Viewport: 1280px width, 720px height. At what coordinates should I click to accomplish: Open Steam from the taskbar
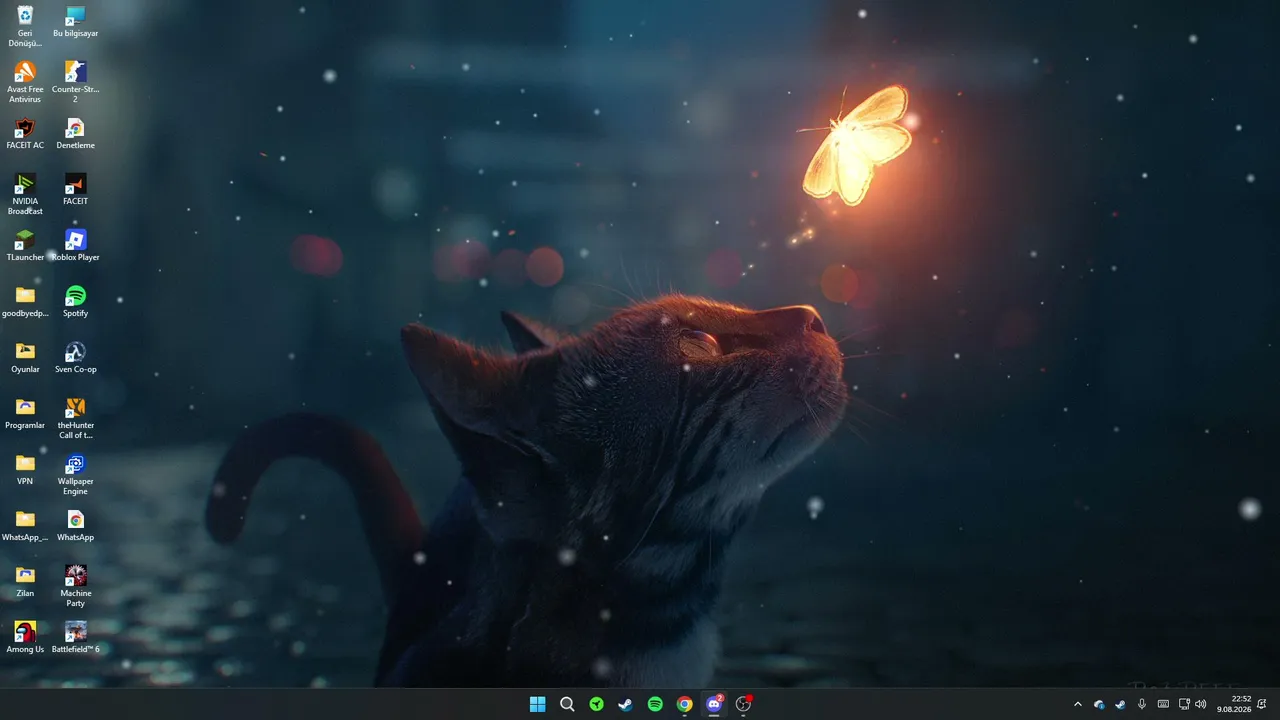pos(626,704)
